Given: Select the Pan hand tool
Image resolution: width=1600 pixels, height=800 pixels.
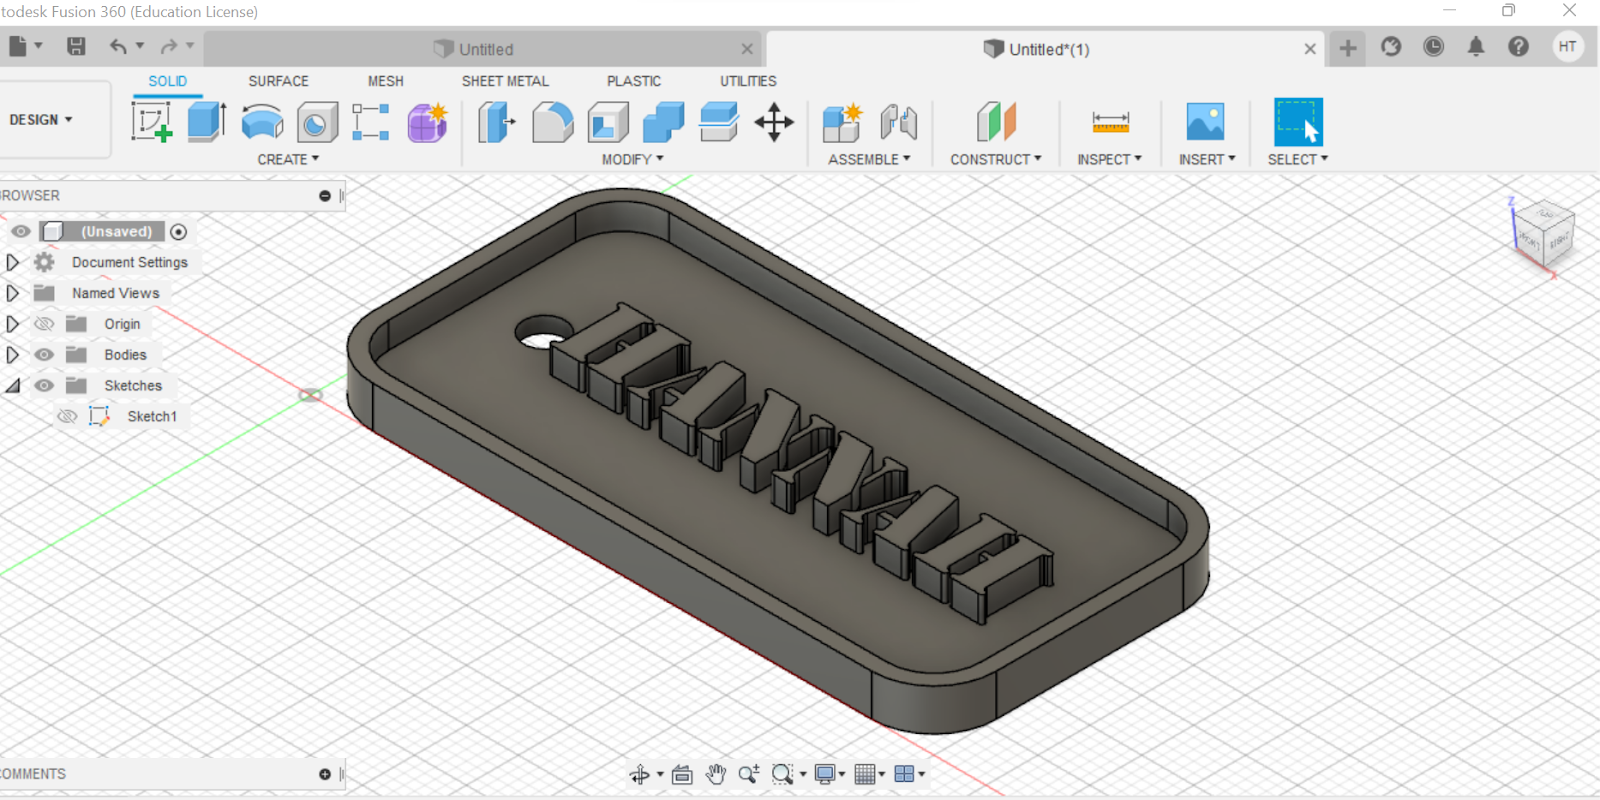Looking at the screenshot, I should (716, 774).
